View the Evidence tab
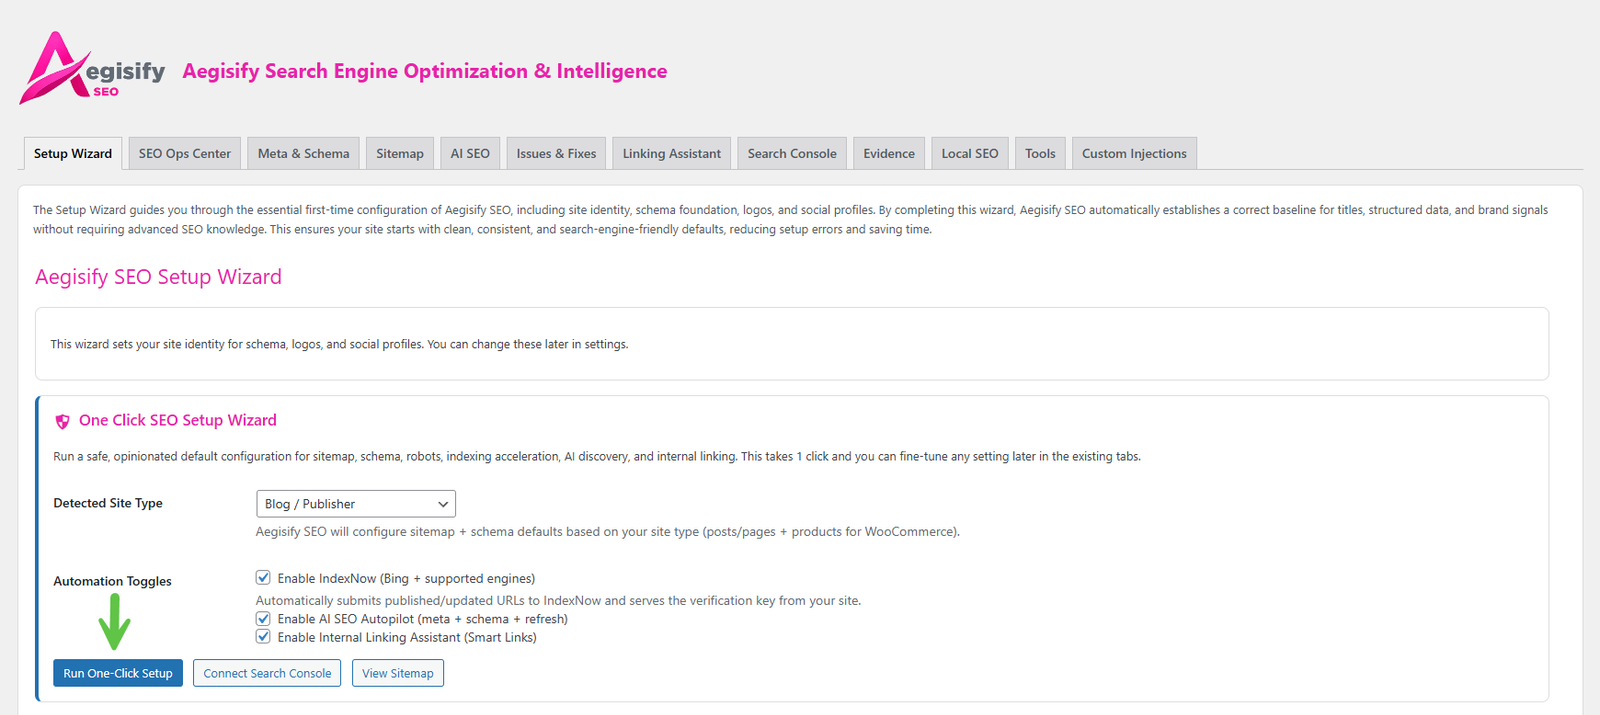Screen dimensions: 1600x715 point(888,154)
